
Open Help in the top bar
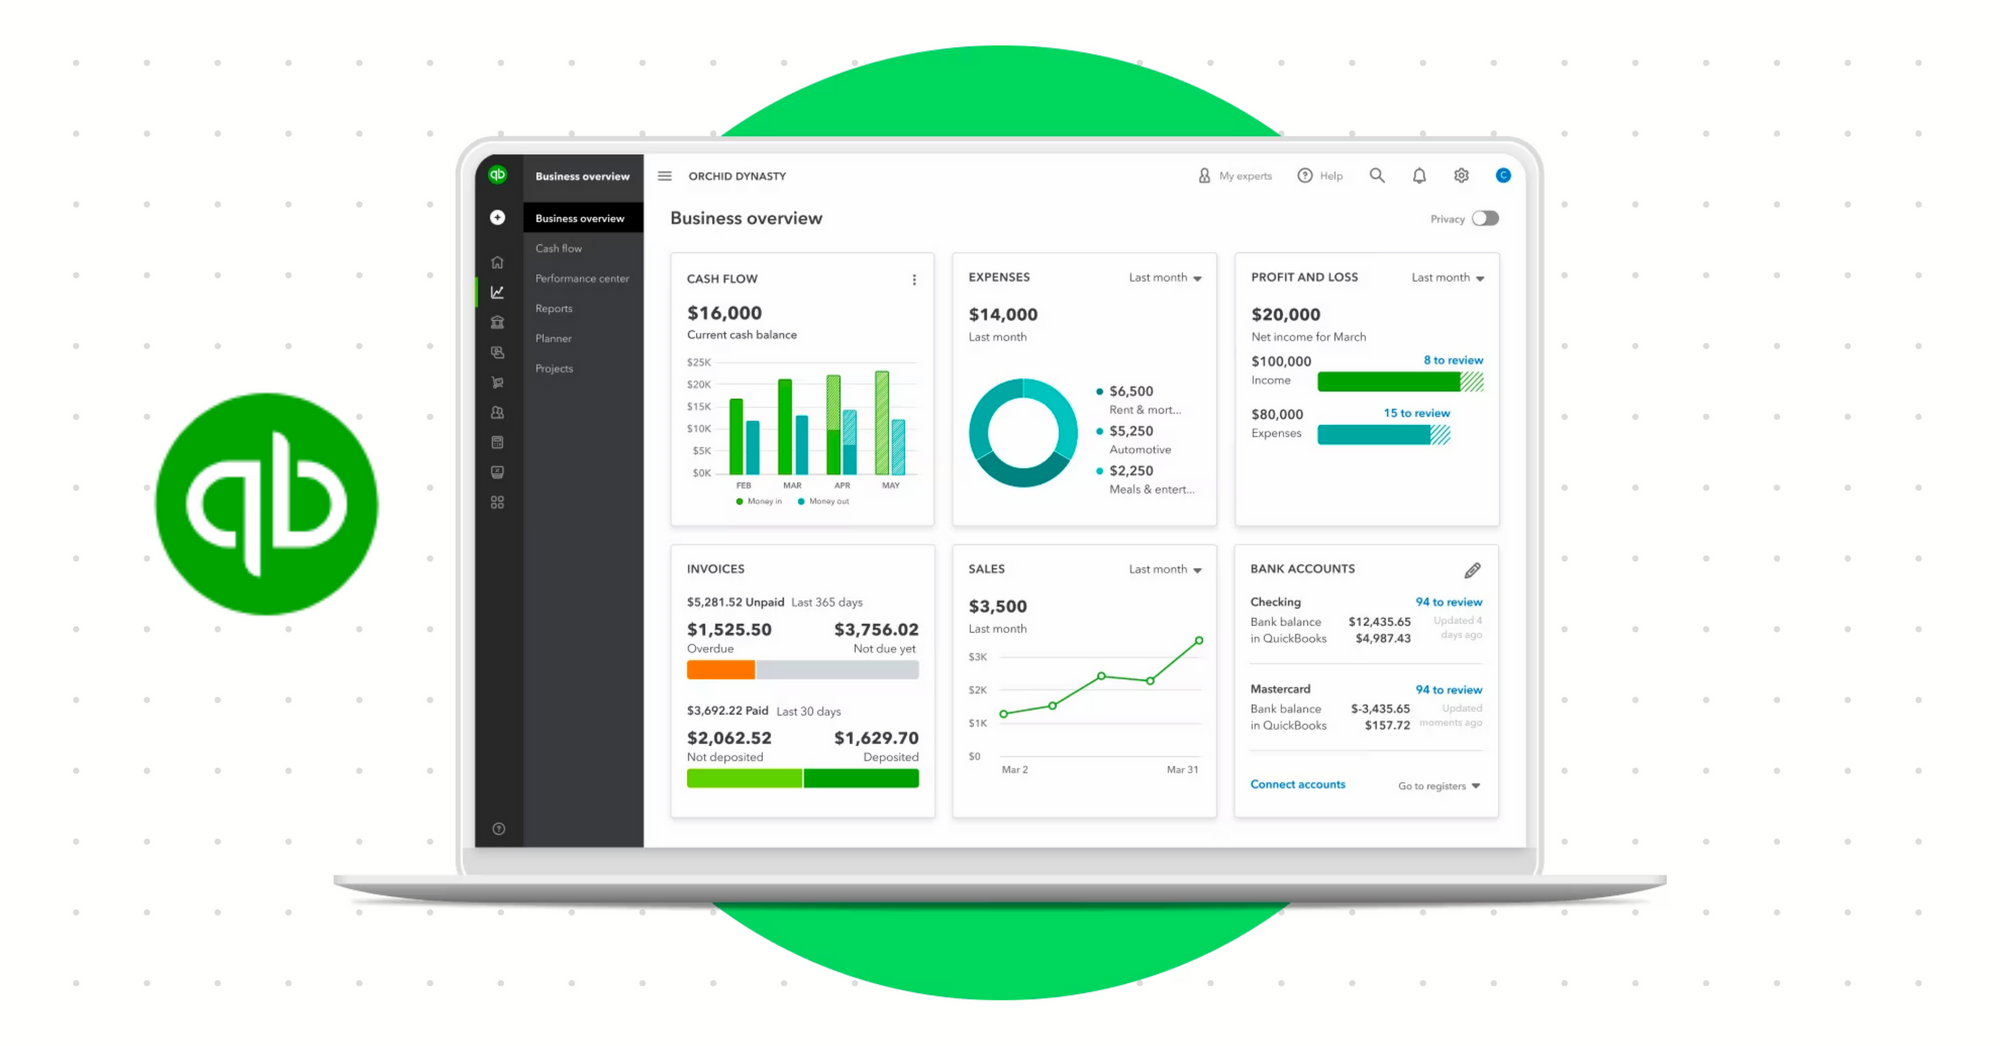coord(1320,176)
